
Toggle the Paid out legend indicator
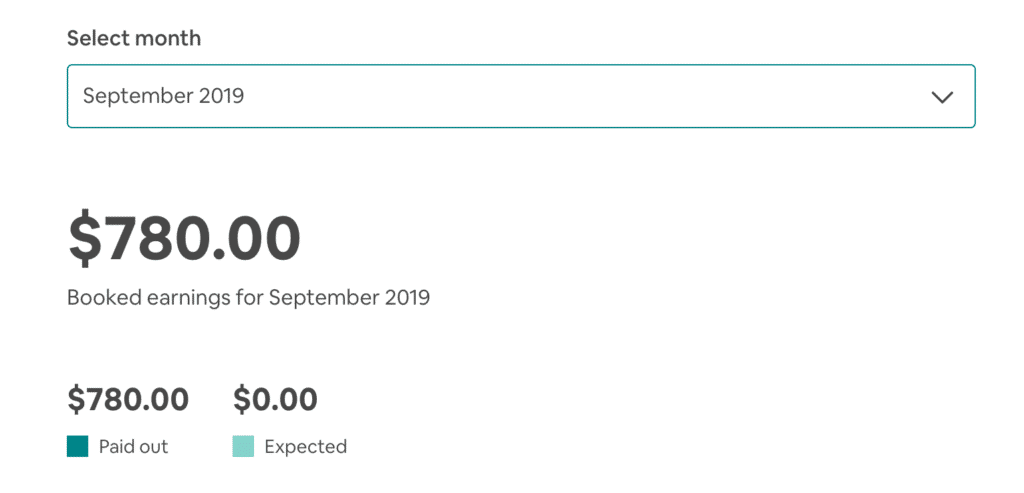(x=78, y=447)
